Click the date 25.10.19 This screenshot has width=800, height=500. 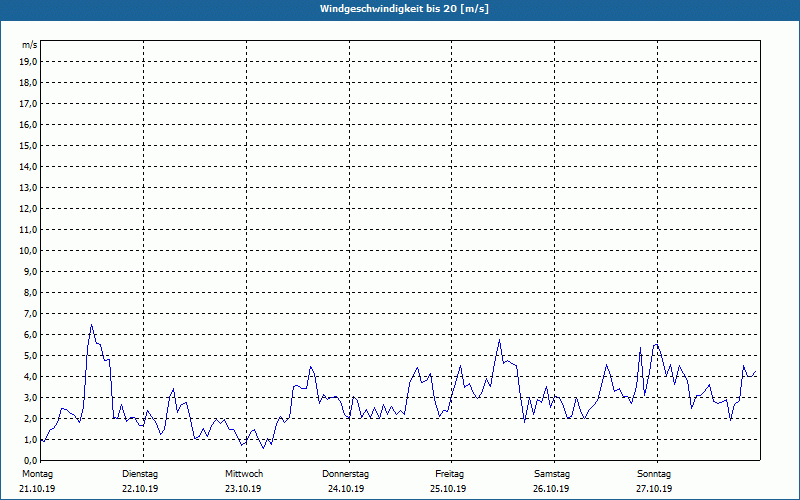pos(448,489)
